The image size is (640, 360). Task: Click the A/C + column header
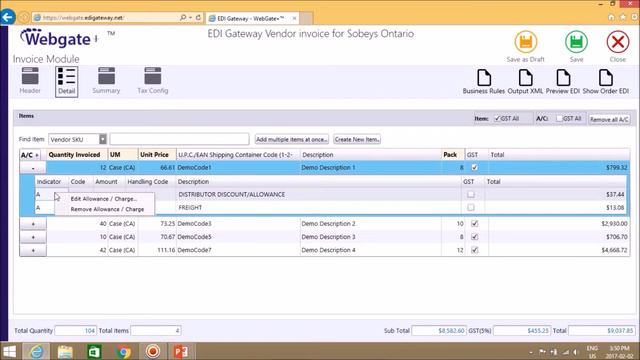(30, 155)
